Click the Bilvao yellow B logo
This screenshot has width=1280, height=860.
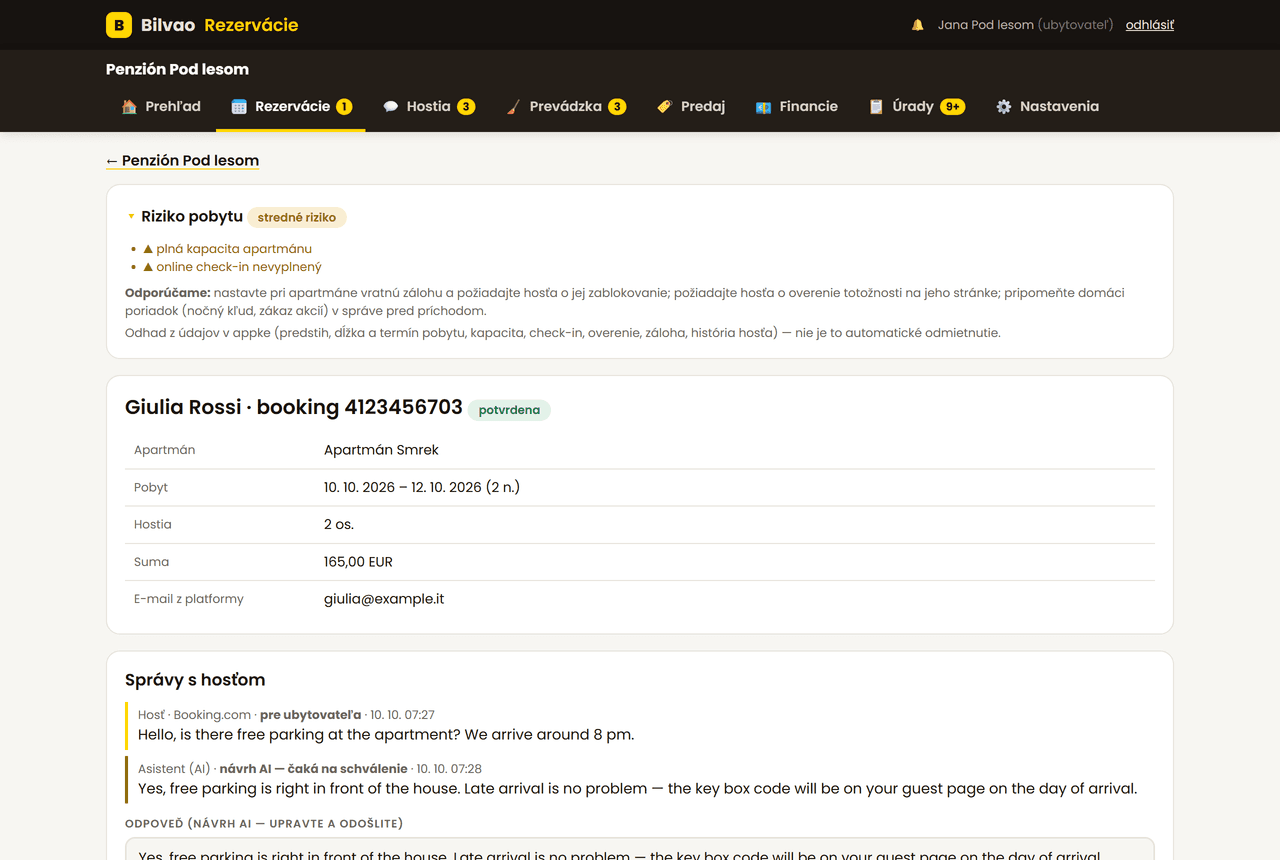coord(119,25)
